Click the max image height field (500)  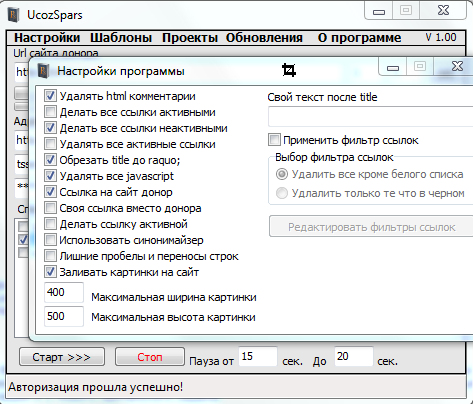64,316
